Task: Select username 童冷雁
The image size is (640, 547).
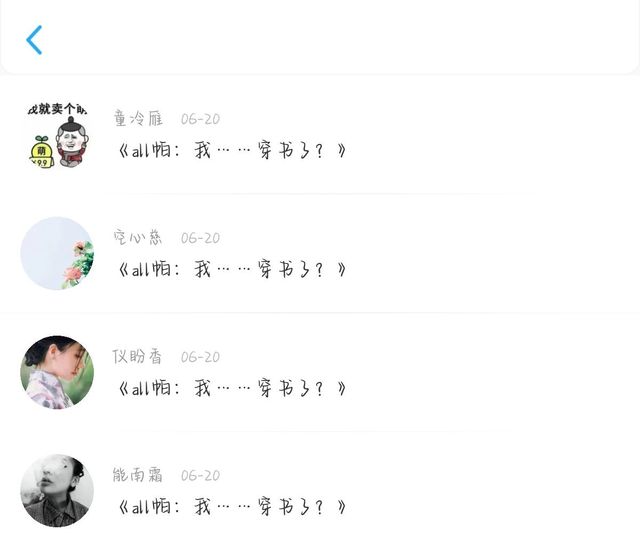Action: 138,119
